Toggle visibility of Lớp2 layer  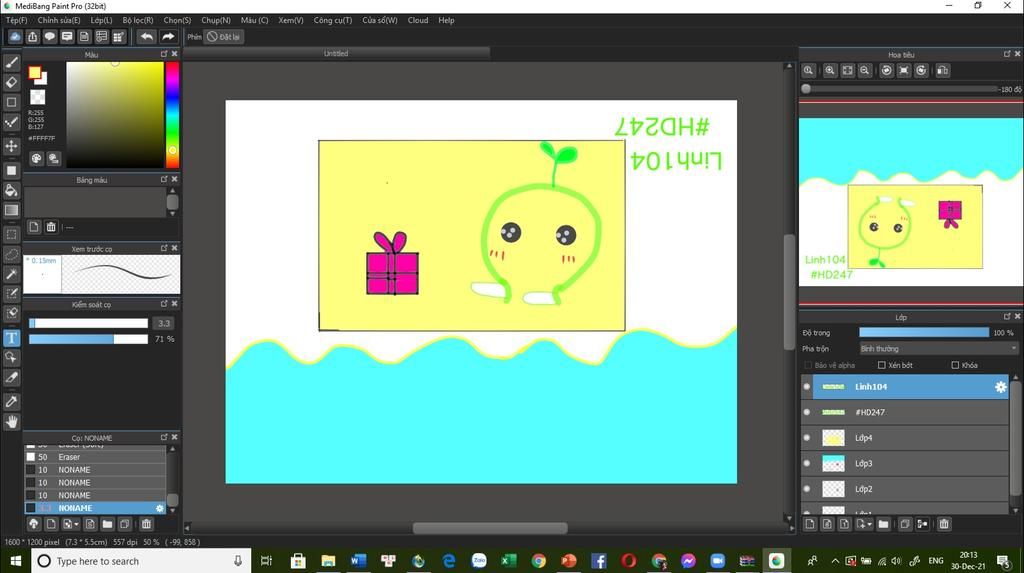[807, 489]
